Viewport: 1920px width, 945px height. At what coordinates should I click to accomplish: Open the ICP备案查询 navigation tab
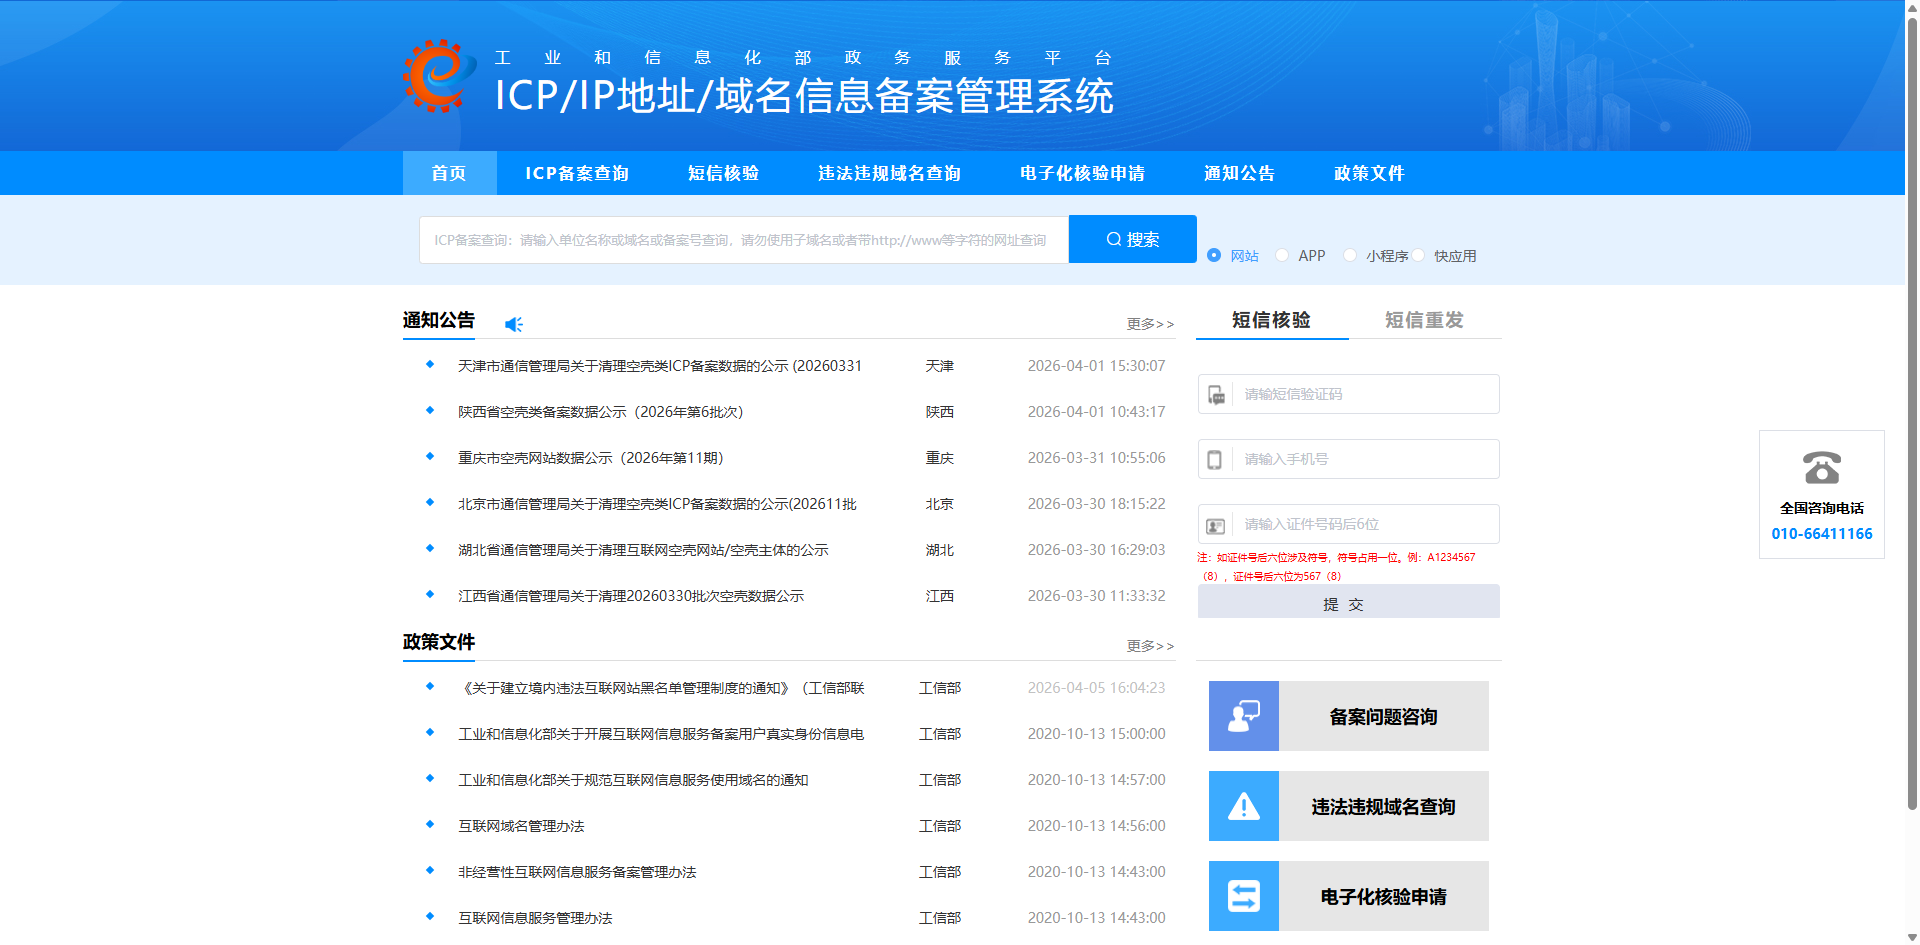(577, 172)
